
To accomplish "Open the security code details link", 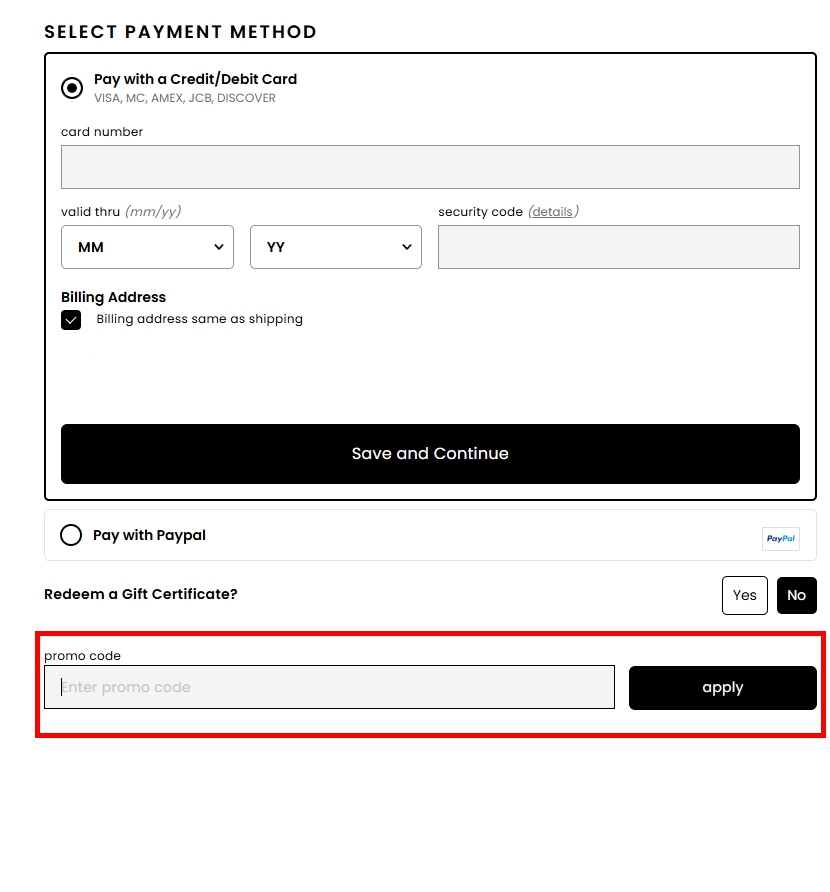I will [552, 212].
